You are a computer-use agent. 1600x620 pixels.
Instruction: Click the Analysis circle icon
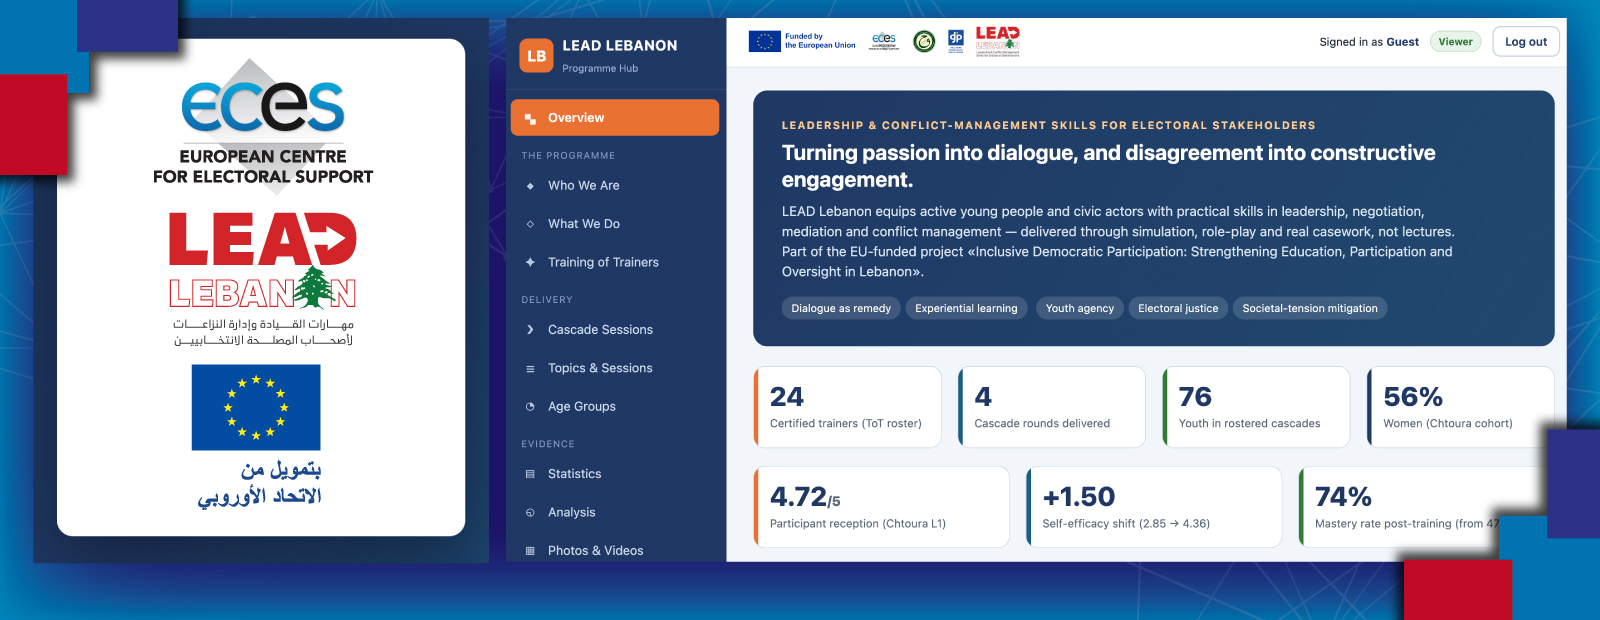(530, 512)
